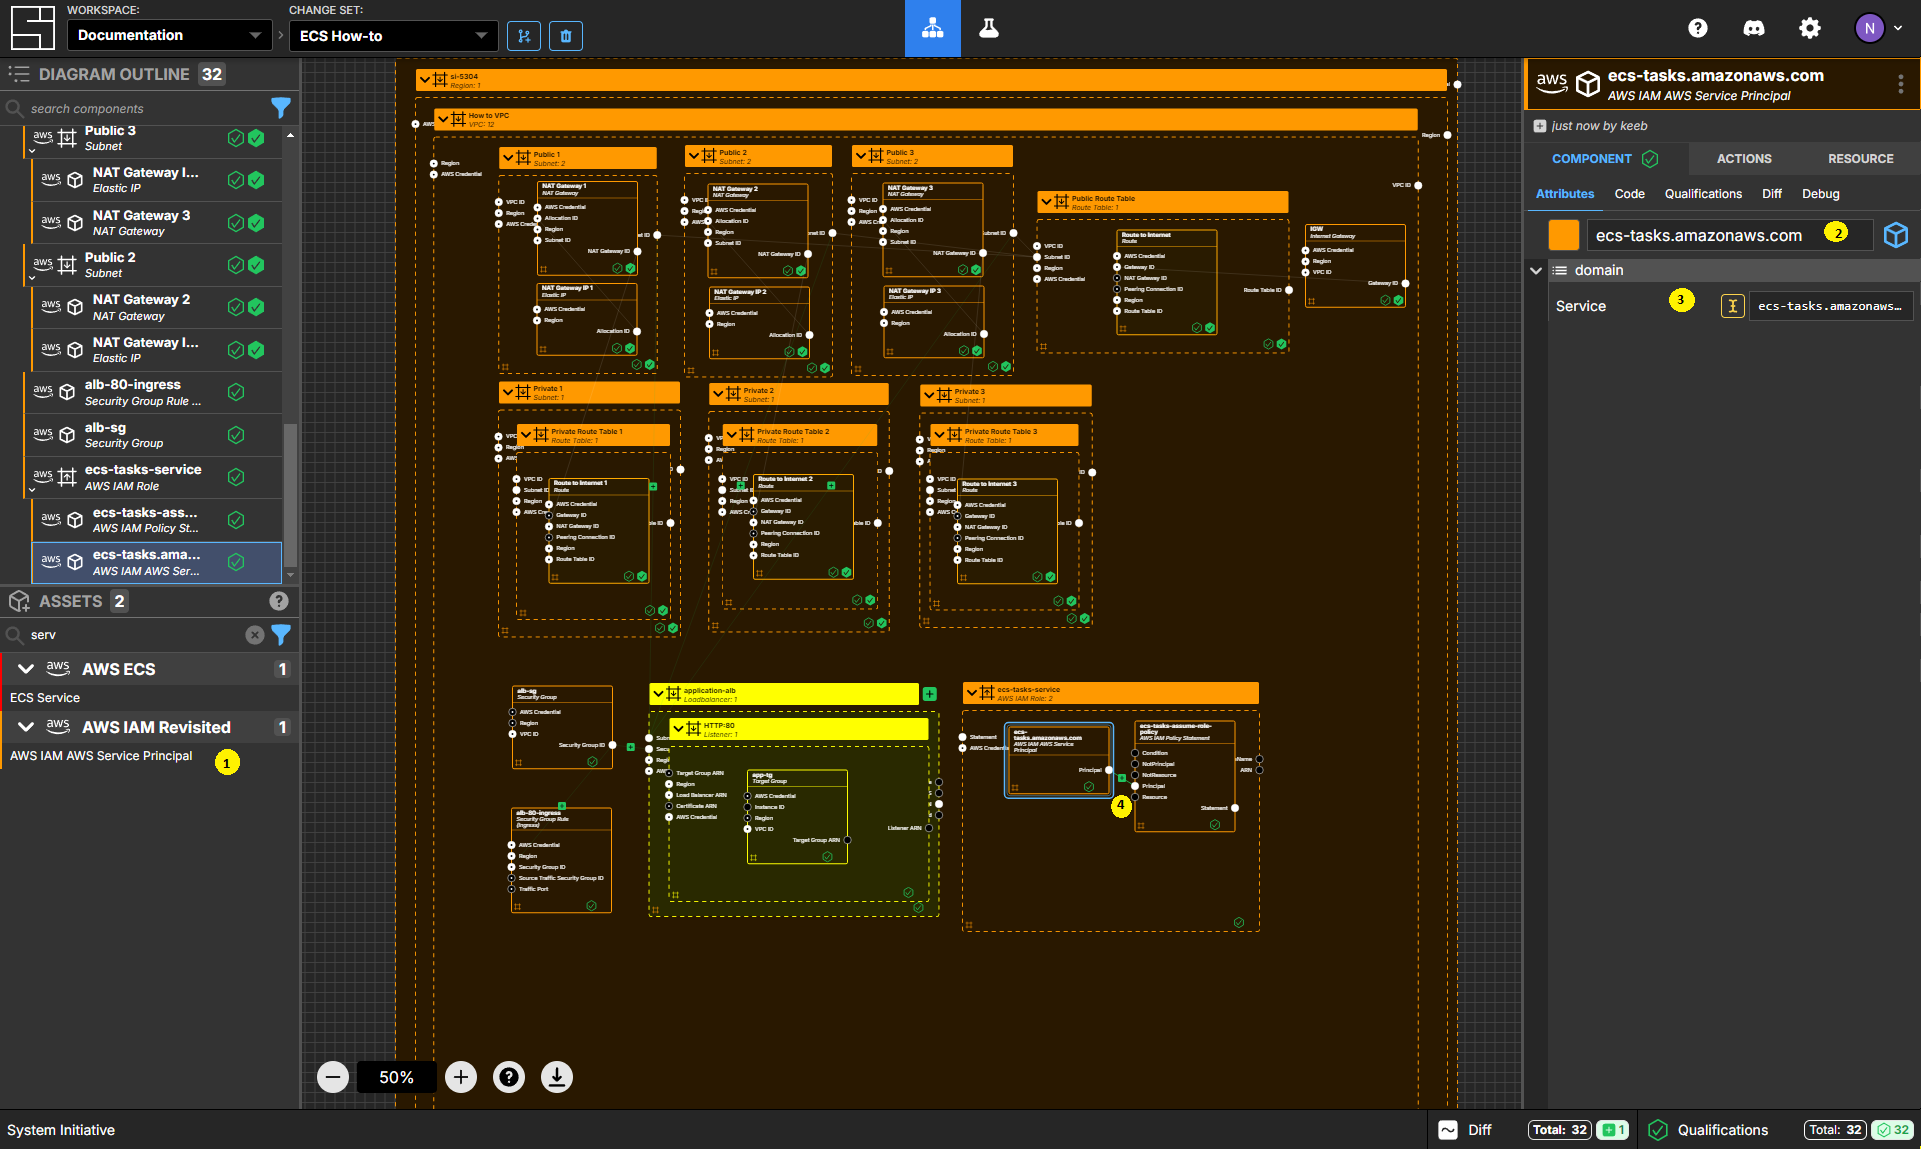The image size is (1921, 1149).
Task: Open the Diff sub-tab
Action: pyautogui.click(x=1772, y=194)
